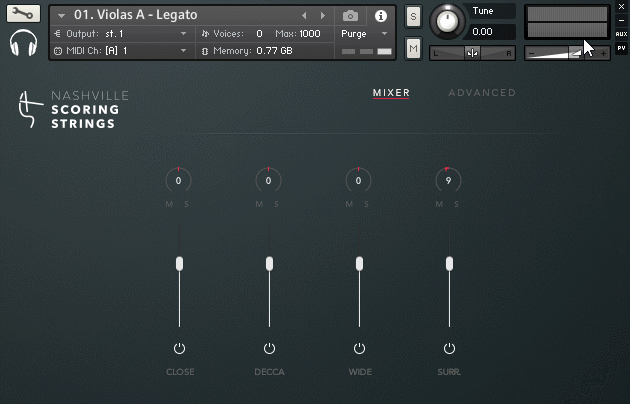Click the output level meter
The image size is (630, 404).
pos(567,22)
